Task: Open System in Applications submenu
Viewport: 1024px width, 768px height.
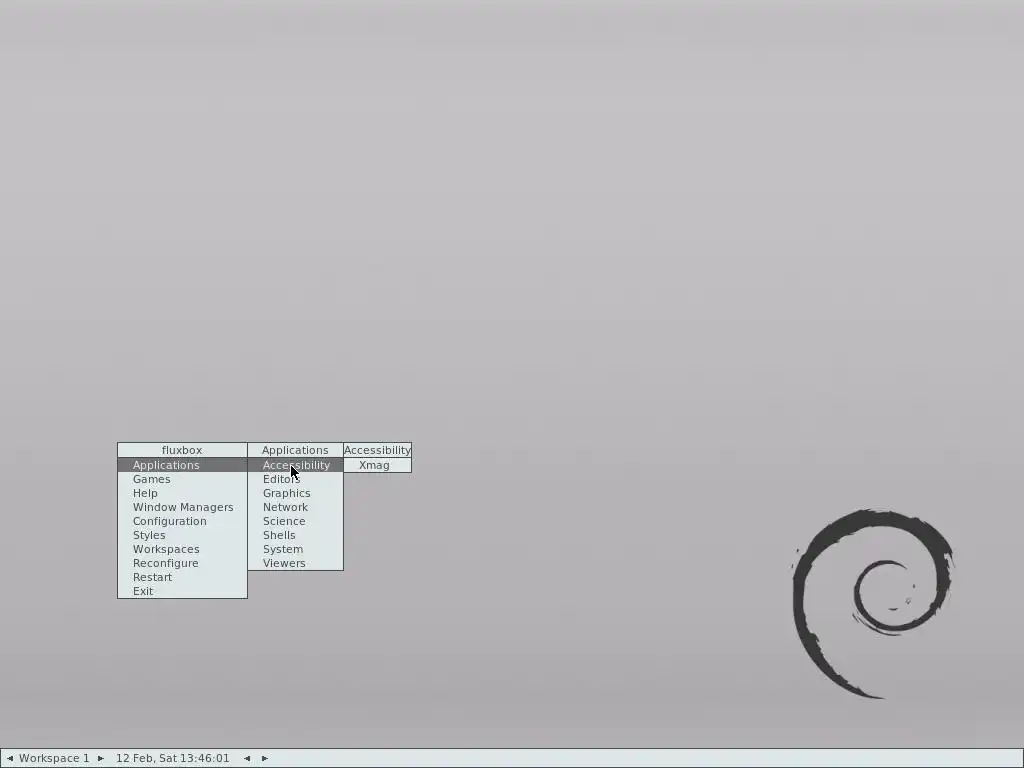Action: click(x=295, y=549)
